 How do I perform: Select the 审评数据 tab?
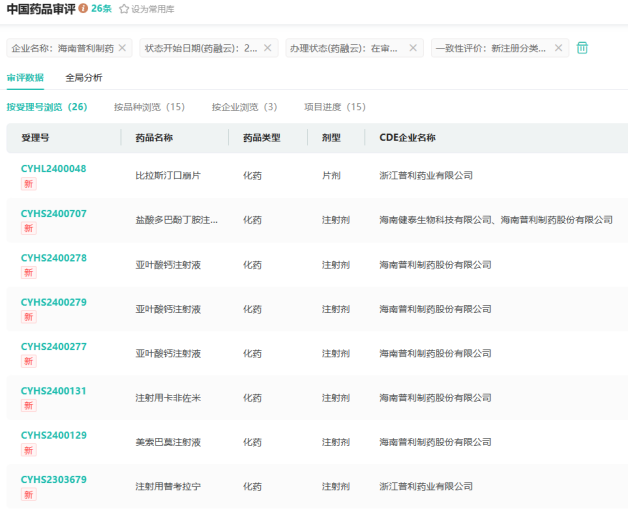pos(25,77)
